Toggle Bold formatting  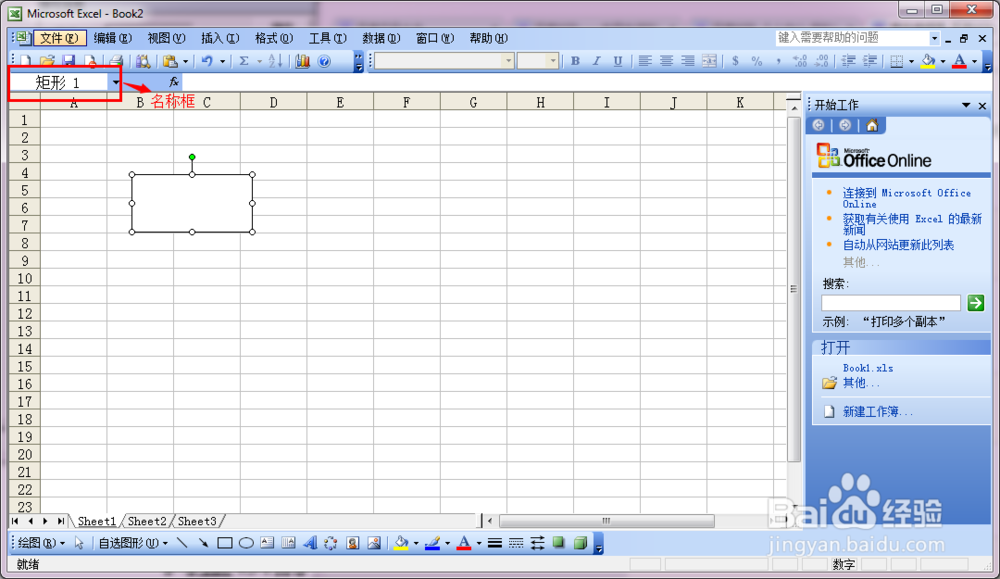tap(575, 61)
